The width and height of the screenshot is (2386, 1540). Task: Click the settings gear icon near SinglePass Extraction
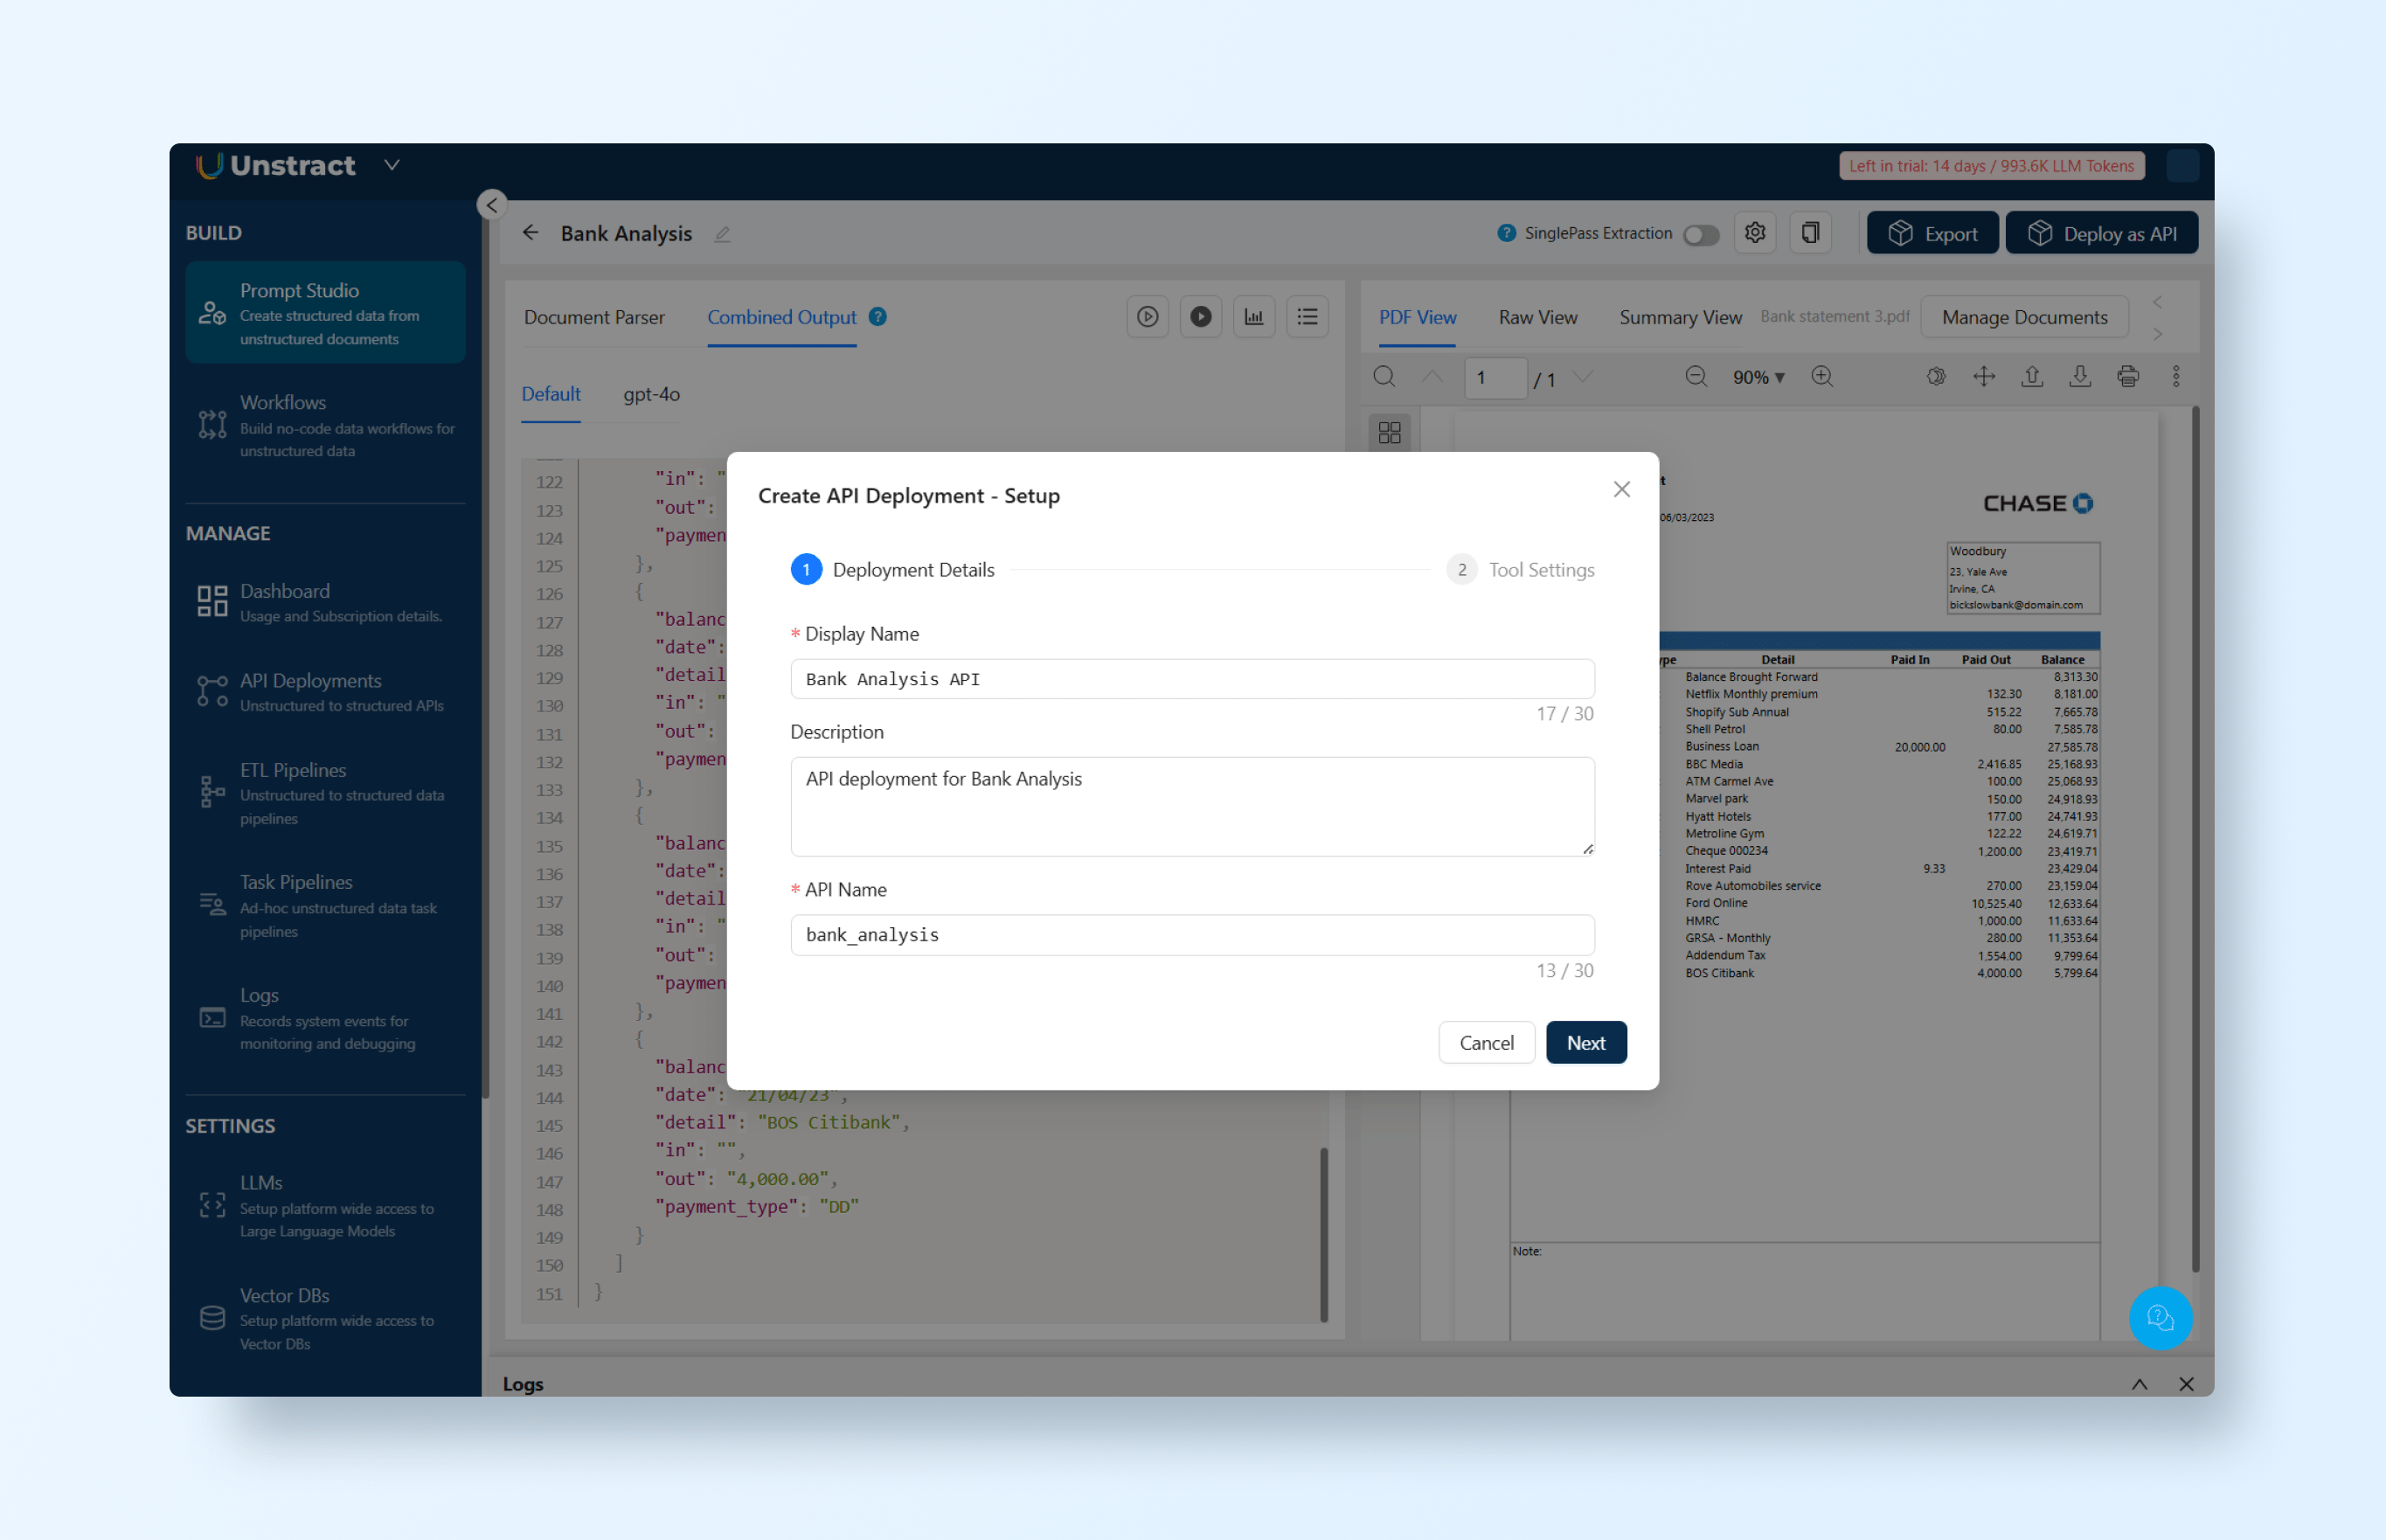click(x=1754, y=233)
